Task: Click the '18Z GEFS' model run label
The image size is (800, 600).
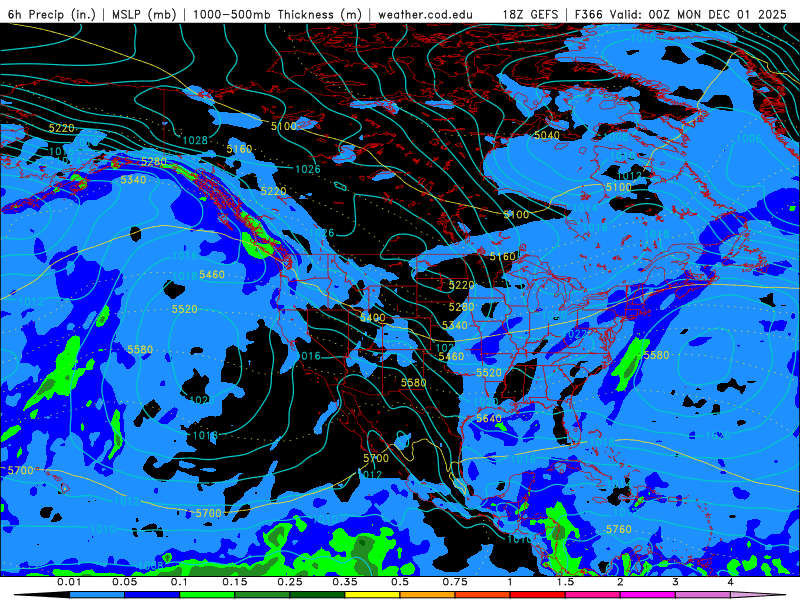Action: [531, 14]
